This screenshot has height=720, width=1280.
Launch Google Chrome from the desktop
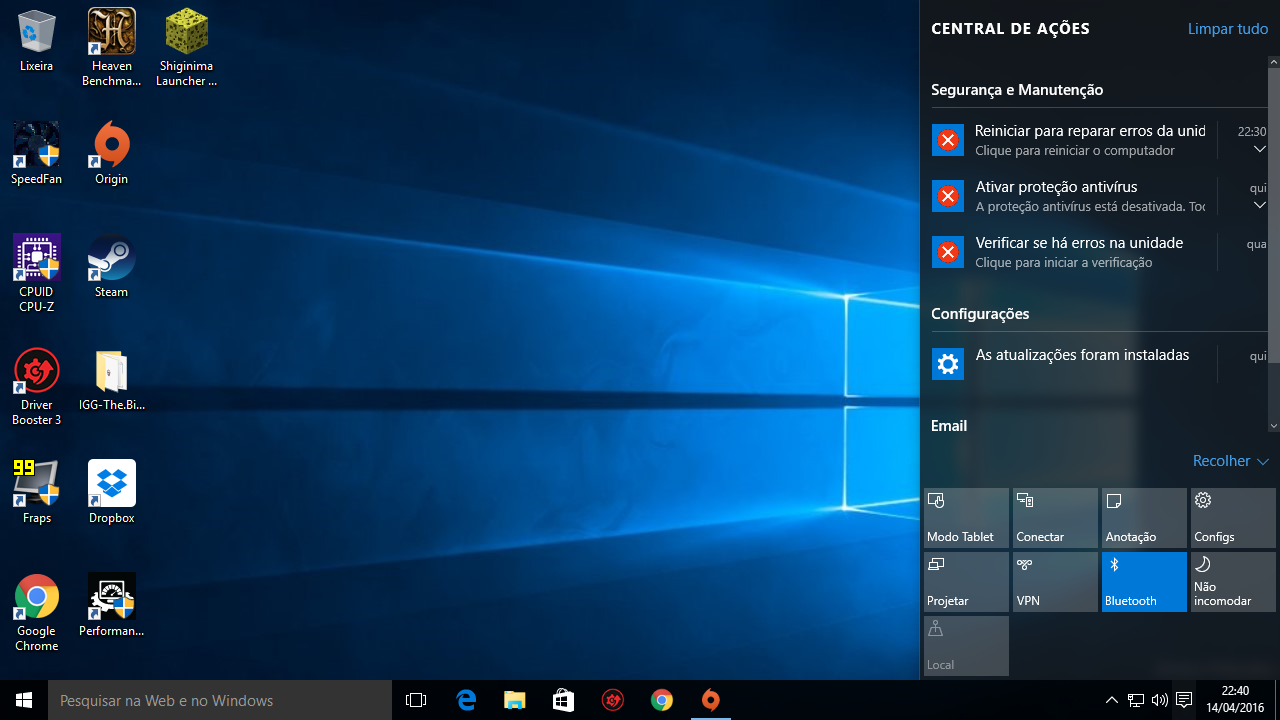[x=37, y=612]
